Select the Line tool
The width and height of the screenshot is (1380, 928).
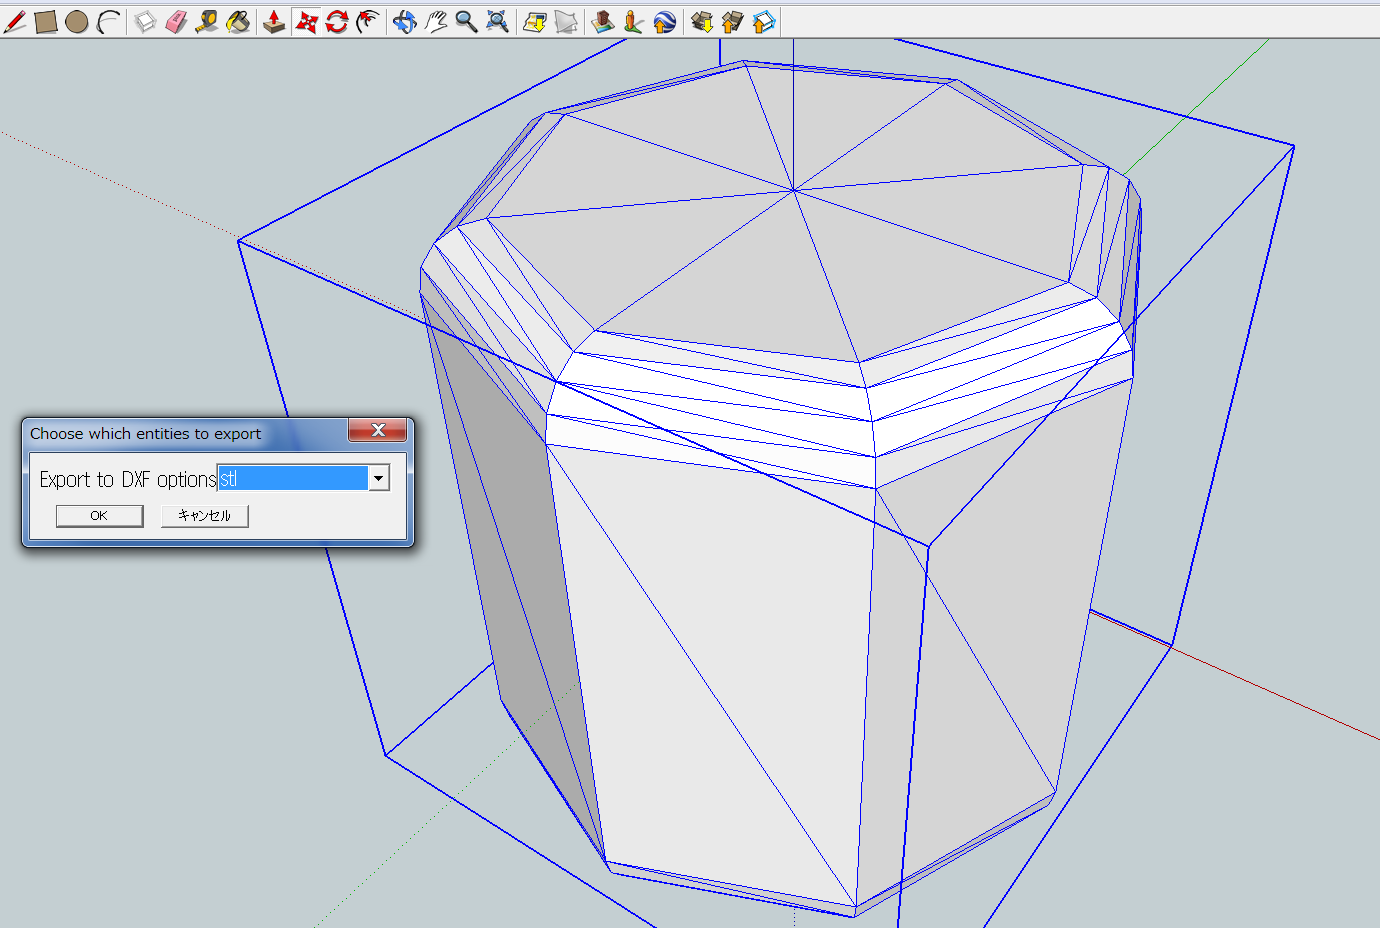(x=15, y=20)
